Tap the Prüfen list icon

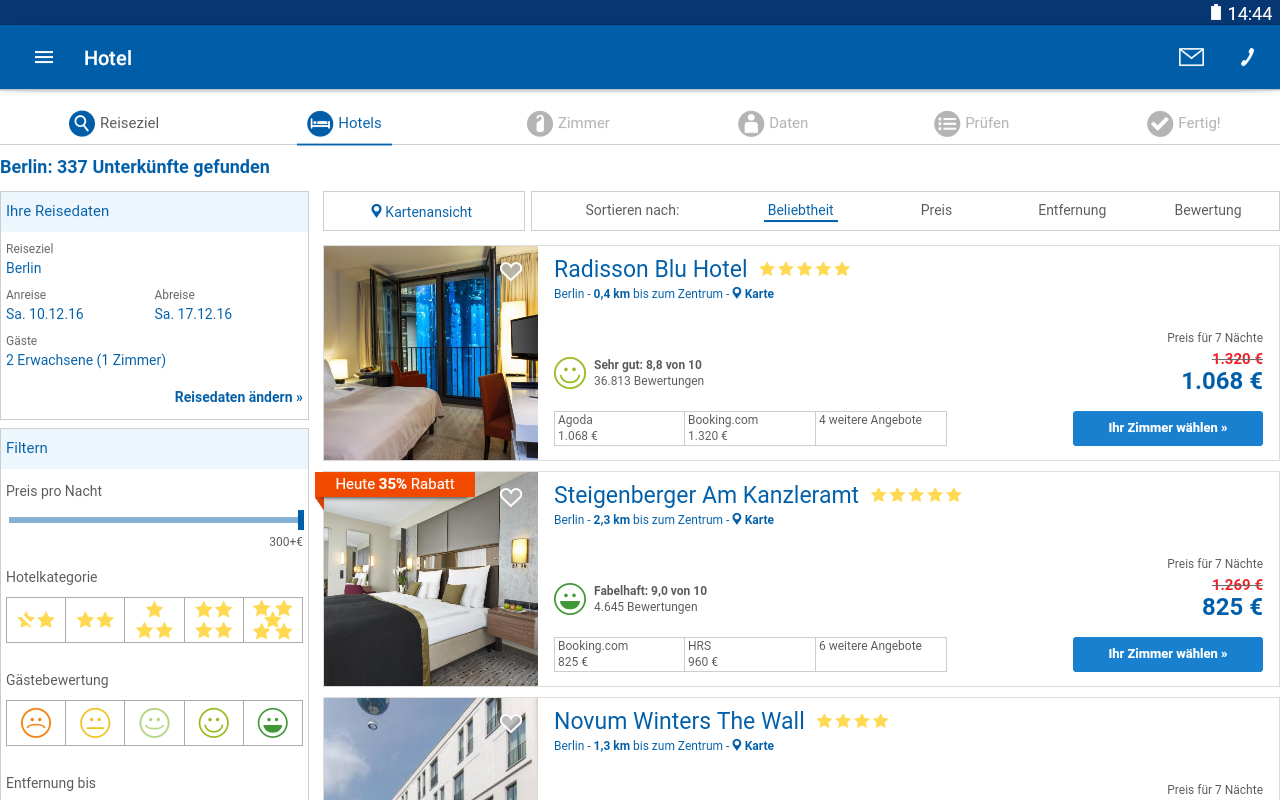947,123
